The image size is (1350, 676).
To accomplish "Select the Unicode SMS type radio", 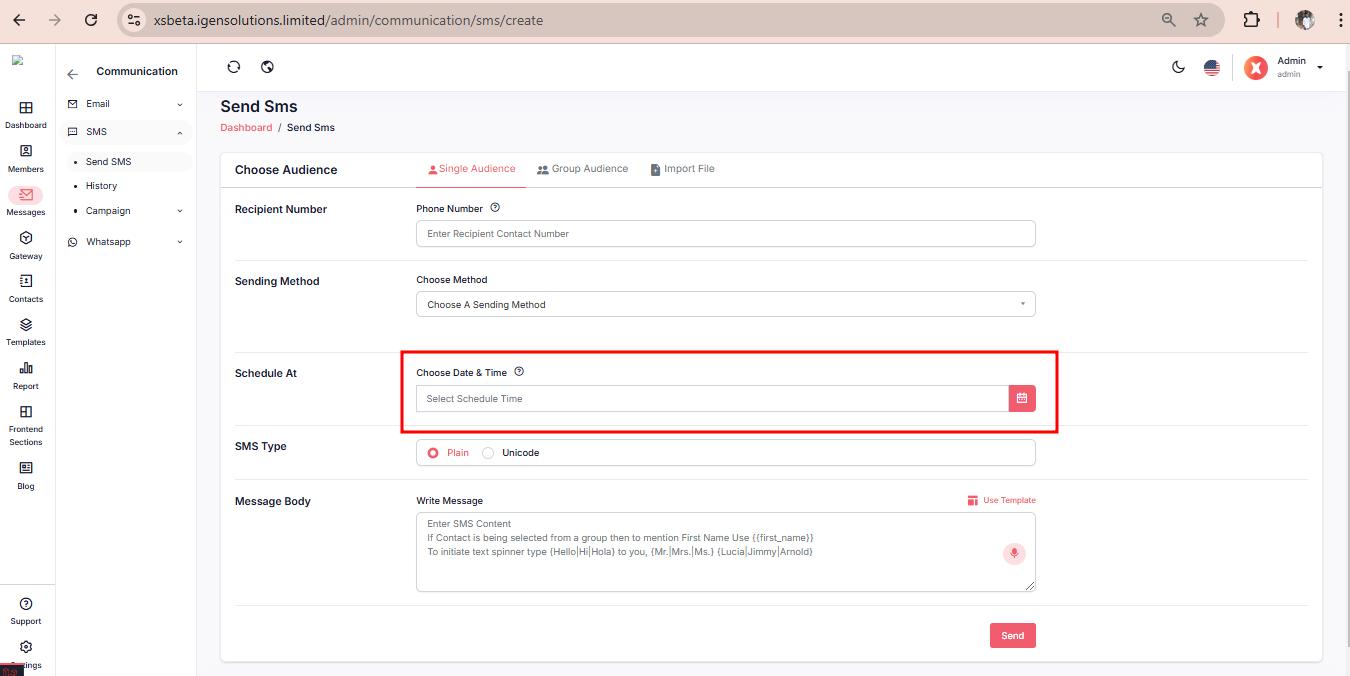I will pos(488,453).
